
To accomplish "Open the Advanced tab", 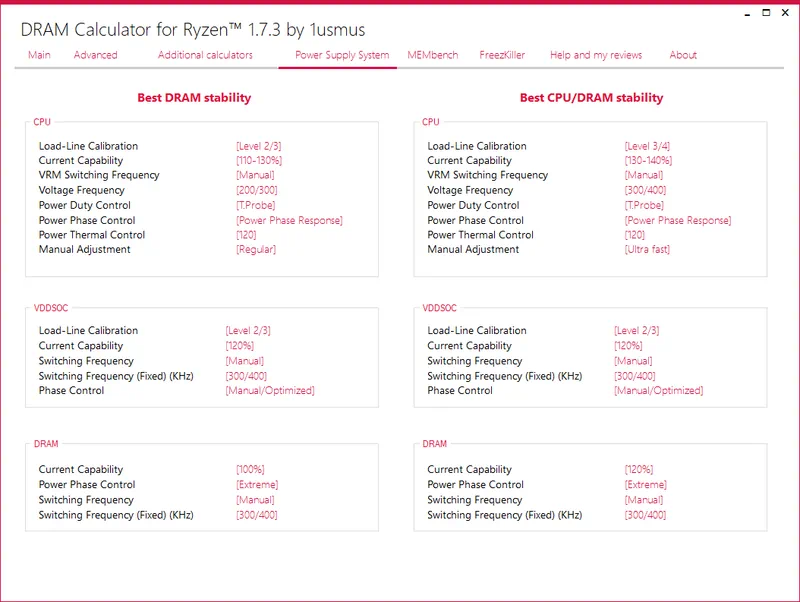I will [x=95, y=55].
